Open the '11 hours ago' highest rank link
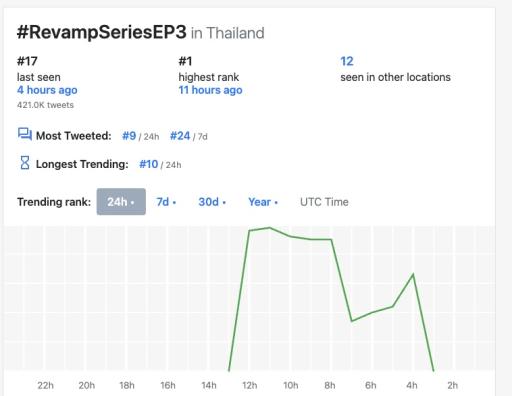 (210, 90)
